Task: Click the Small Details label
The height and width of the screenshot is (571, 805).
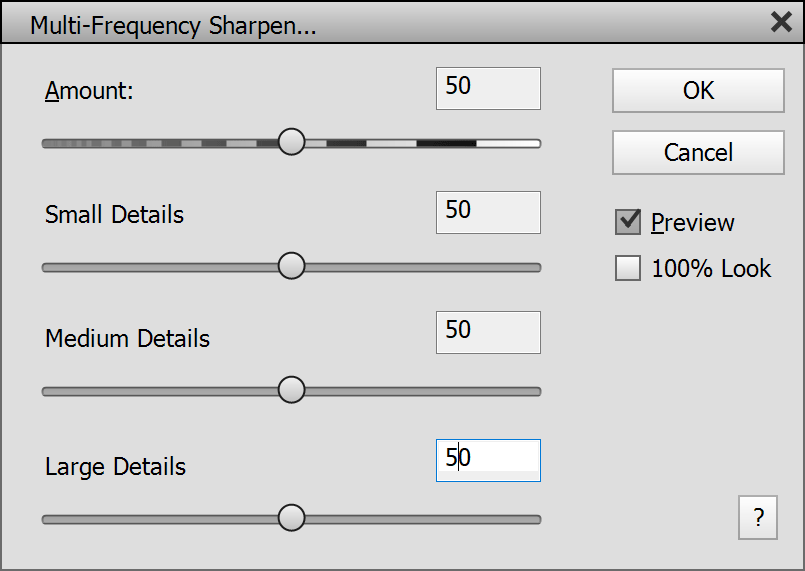Action: click(x=114, y=214)
